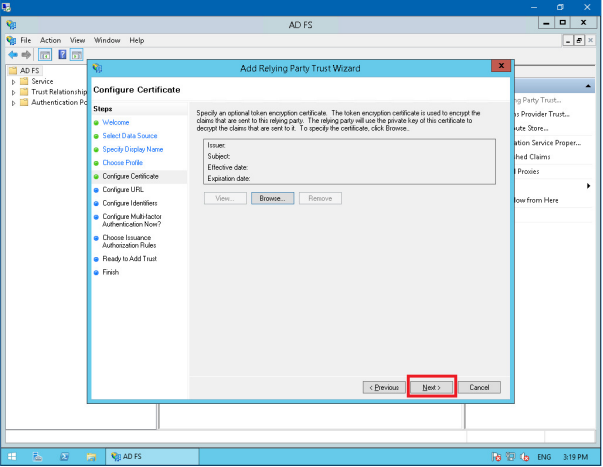The image size is (603, 467).
Task: Click the Back arrow in the toolbar
Action: point(12,54)
